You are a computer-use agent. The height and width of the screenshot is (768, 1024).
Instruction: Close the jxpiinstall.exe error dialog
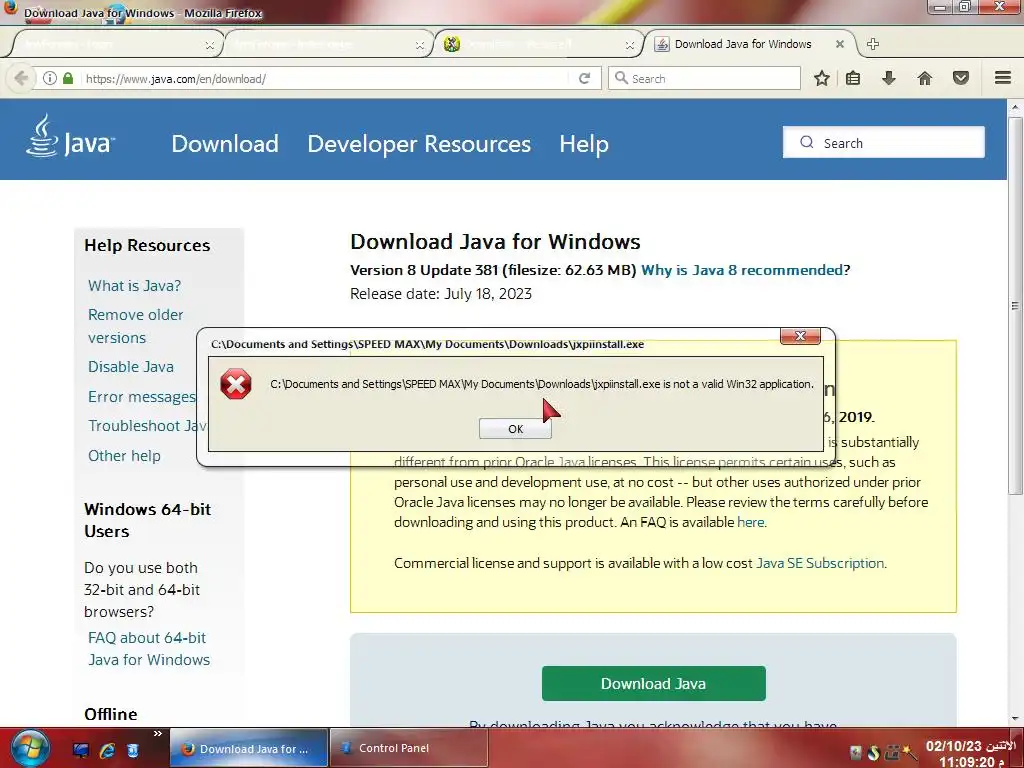point(800,336)
